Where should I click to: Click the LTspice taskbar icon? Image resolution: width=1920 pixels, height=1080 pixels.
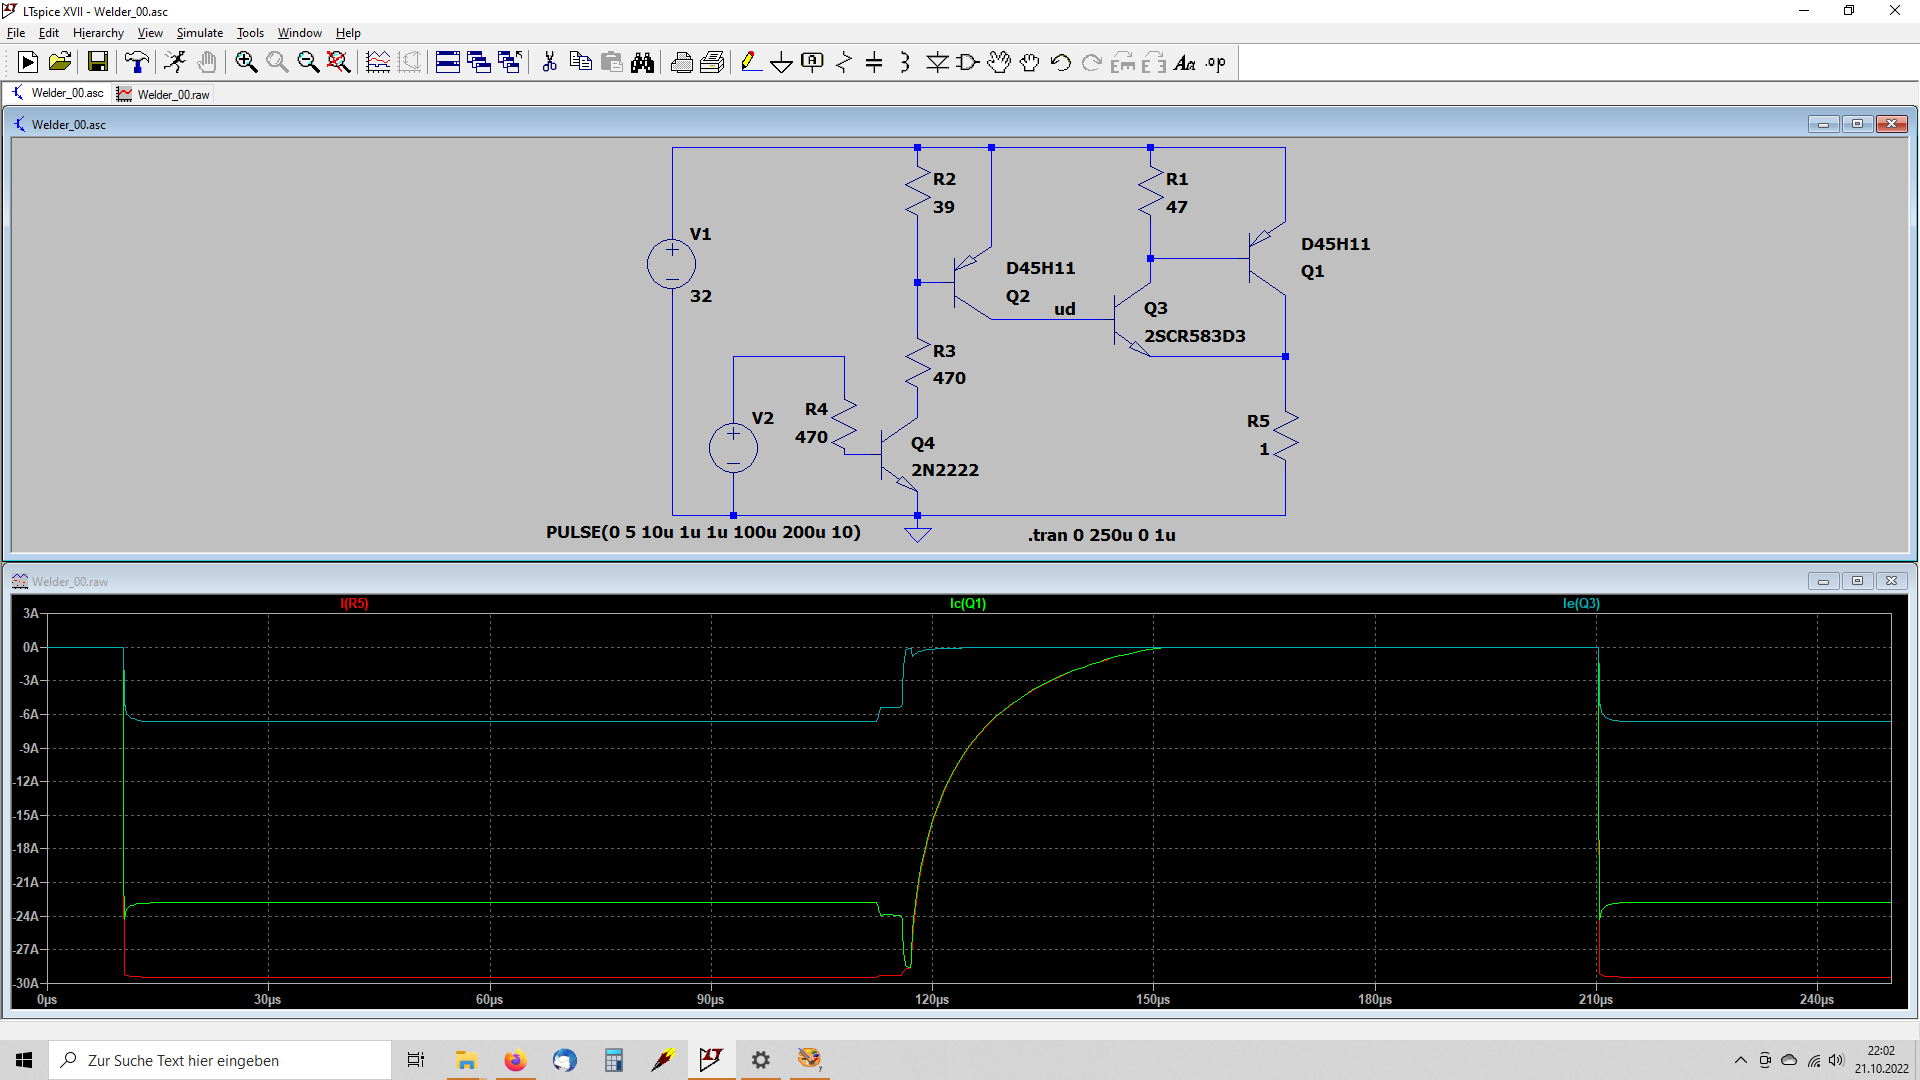711,1060
